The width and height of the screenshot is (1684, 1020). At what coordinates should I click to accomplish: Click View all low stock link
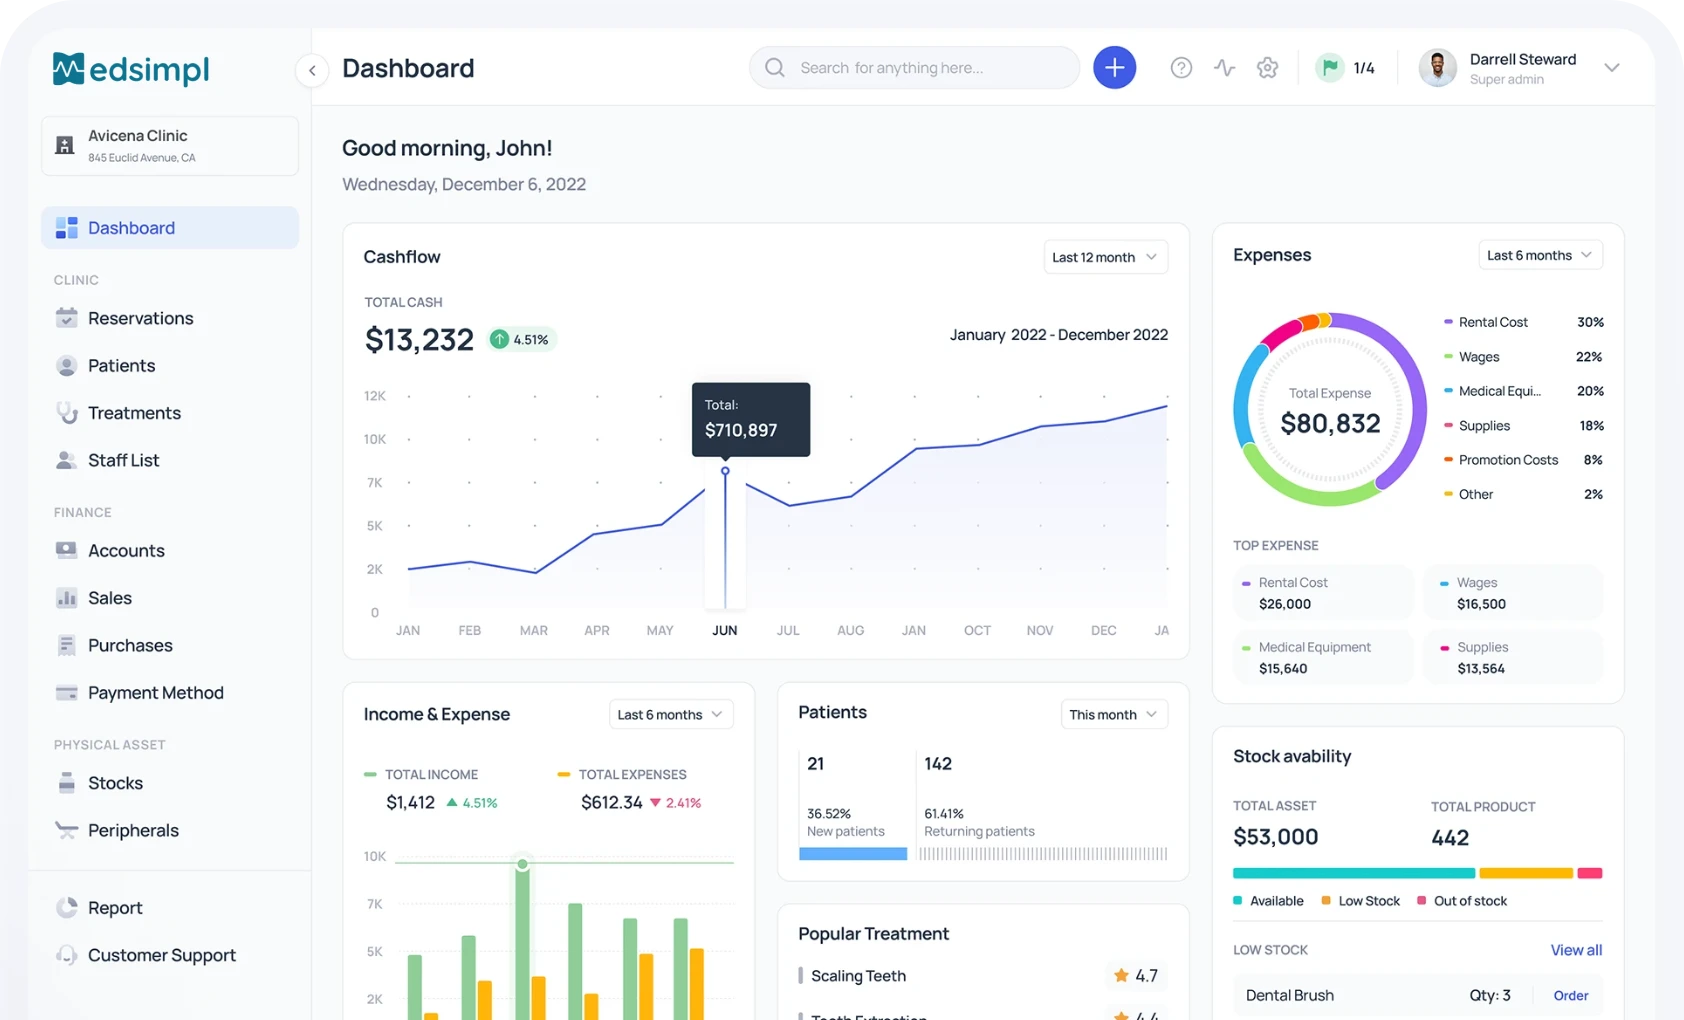pos(1576,950)
